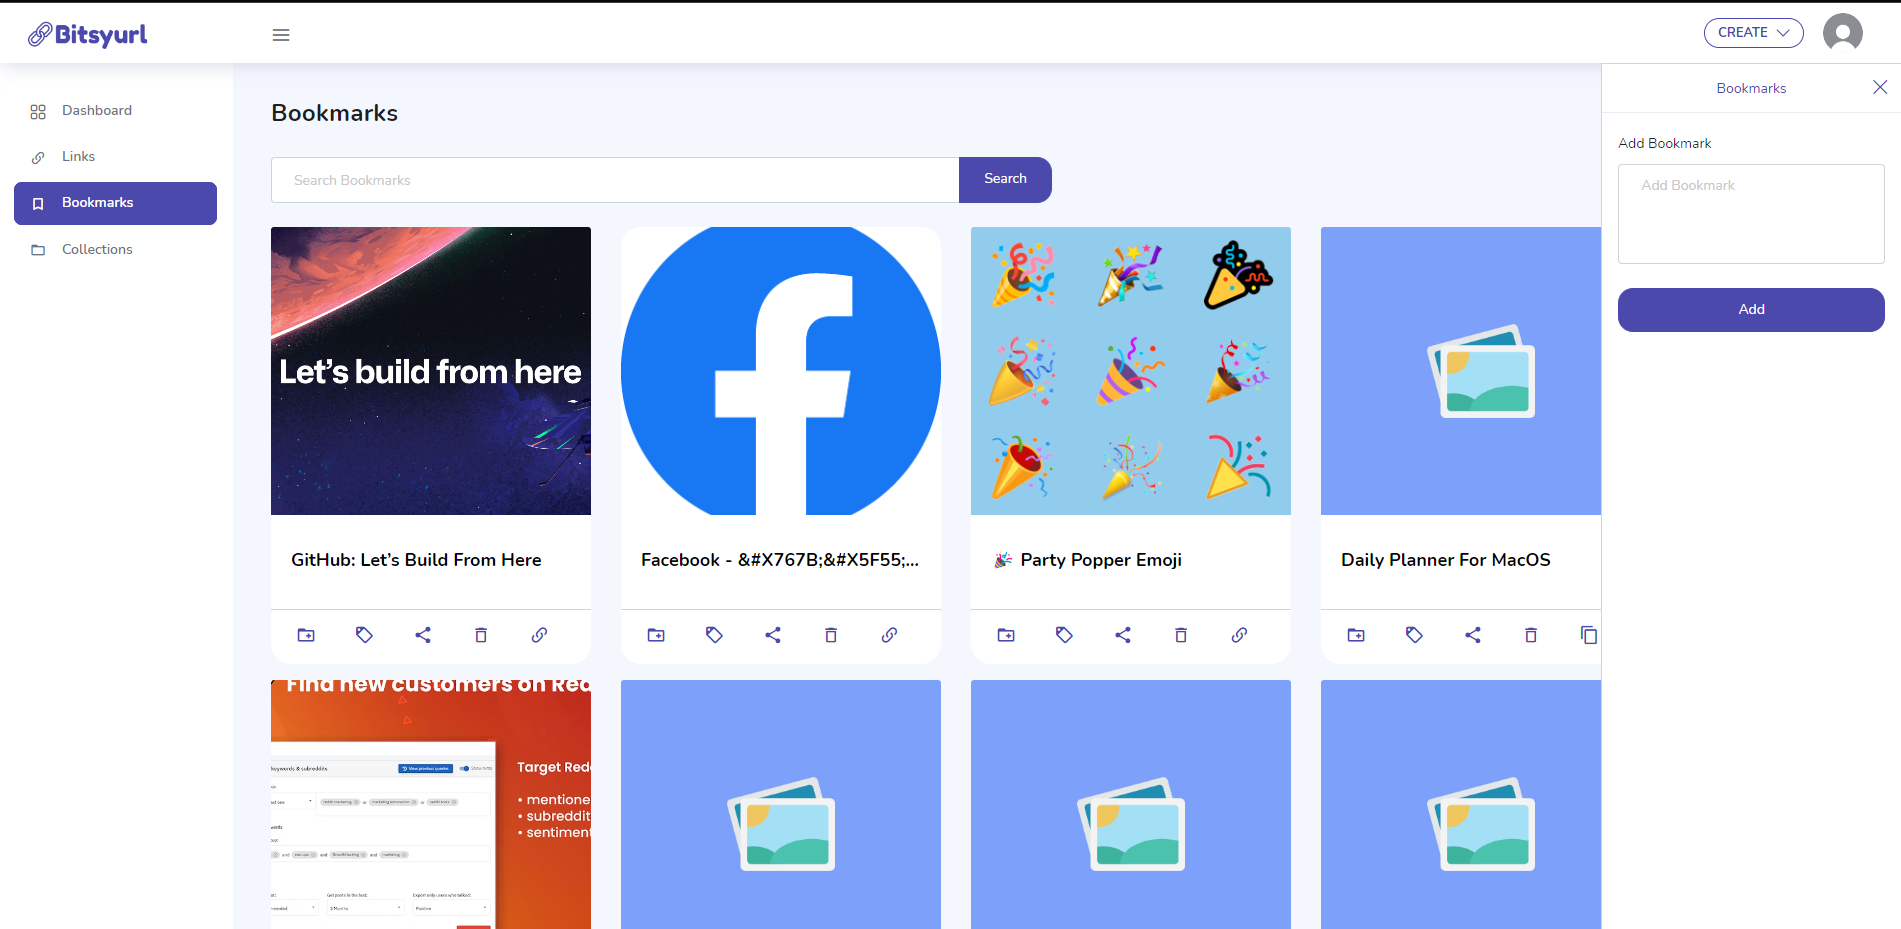This screenshot has height=929, width=1901.
Task: Click link icon on Party Popper bookmark
Action: click(x=1239, y=635)
